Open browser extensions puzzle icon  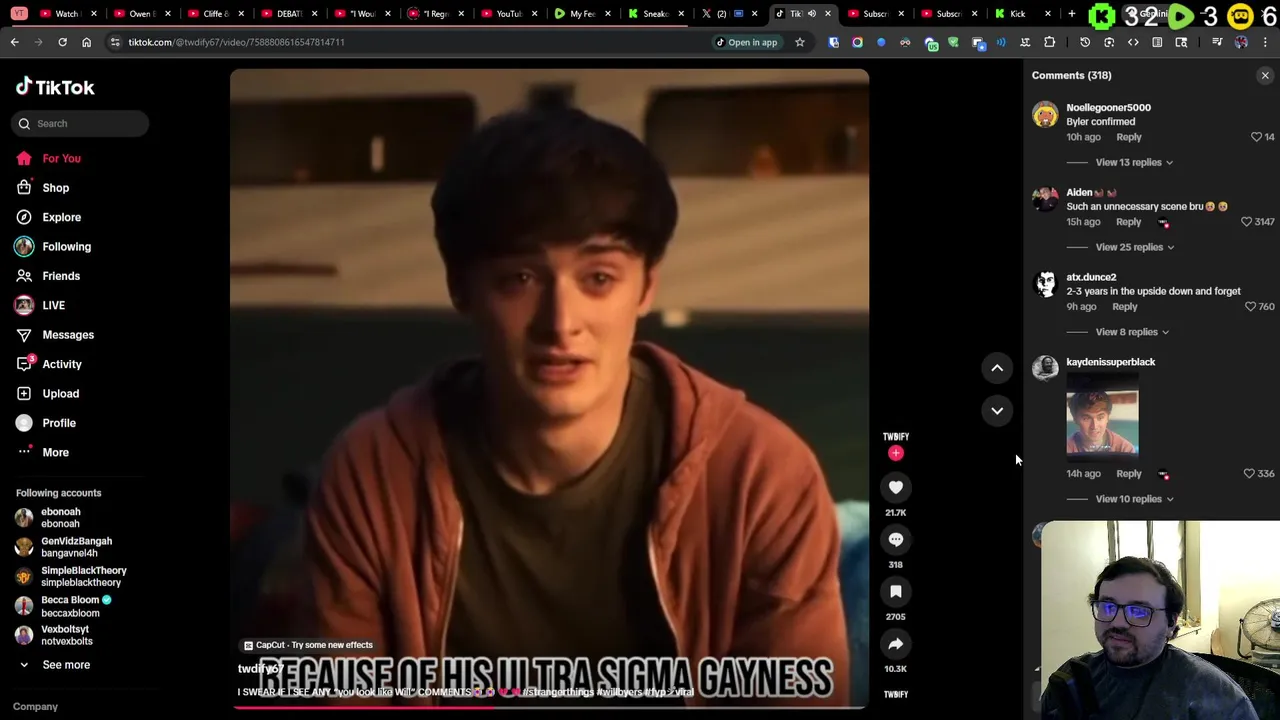[1049, 42]
